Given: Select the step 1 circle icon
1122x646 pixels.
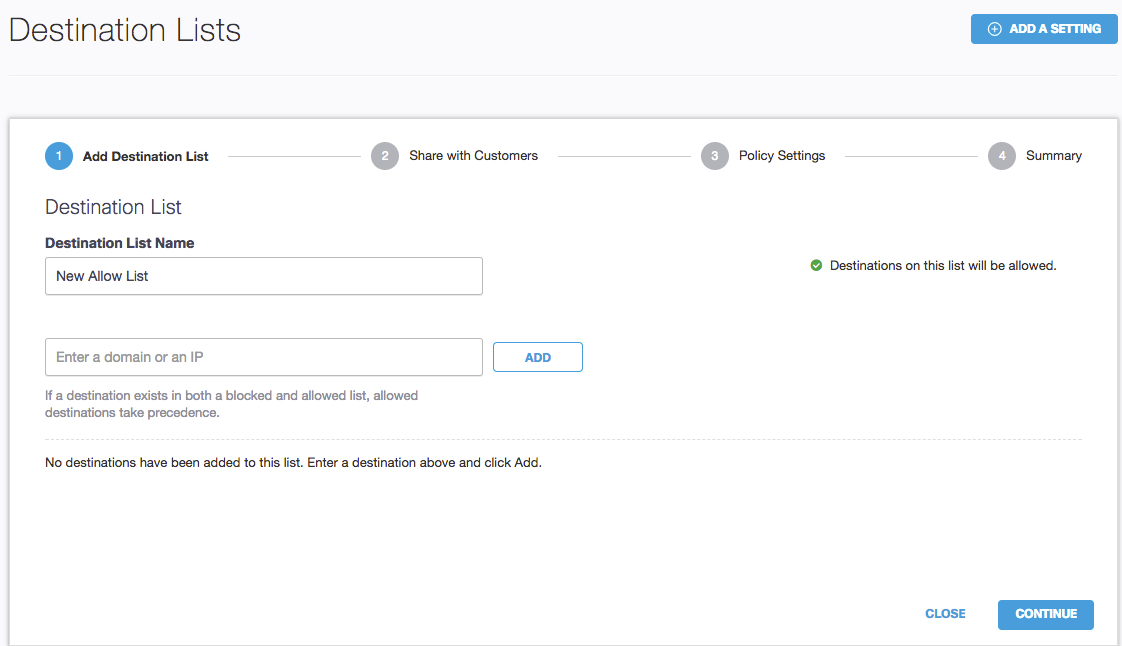Looking at the screenshot, I should pos(59,156).
